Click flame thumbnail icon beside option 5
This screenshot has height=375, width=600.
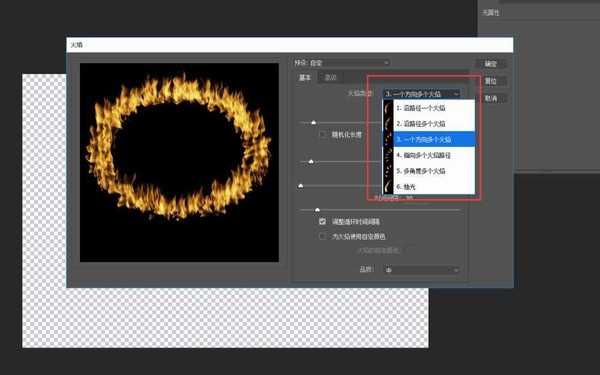coord(388,171)
